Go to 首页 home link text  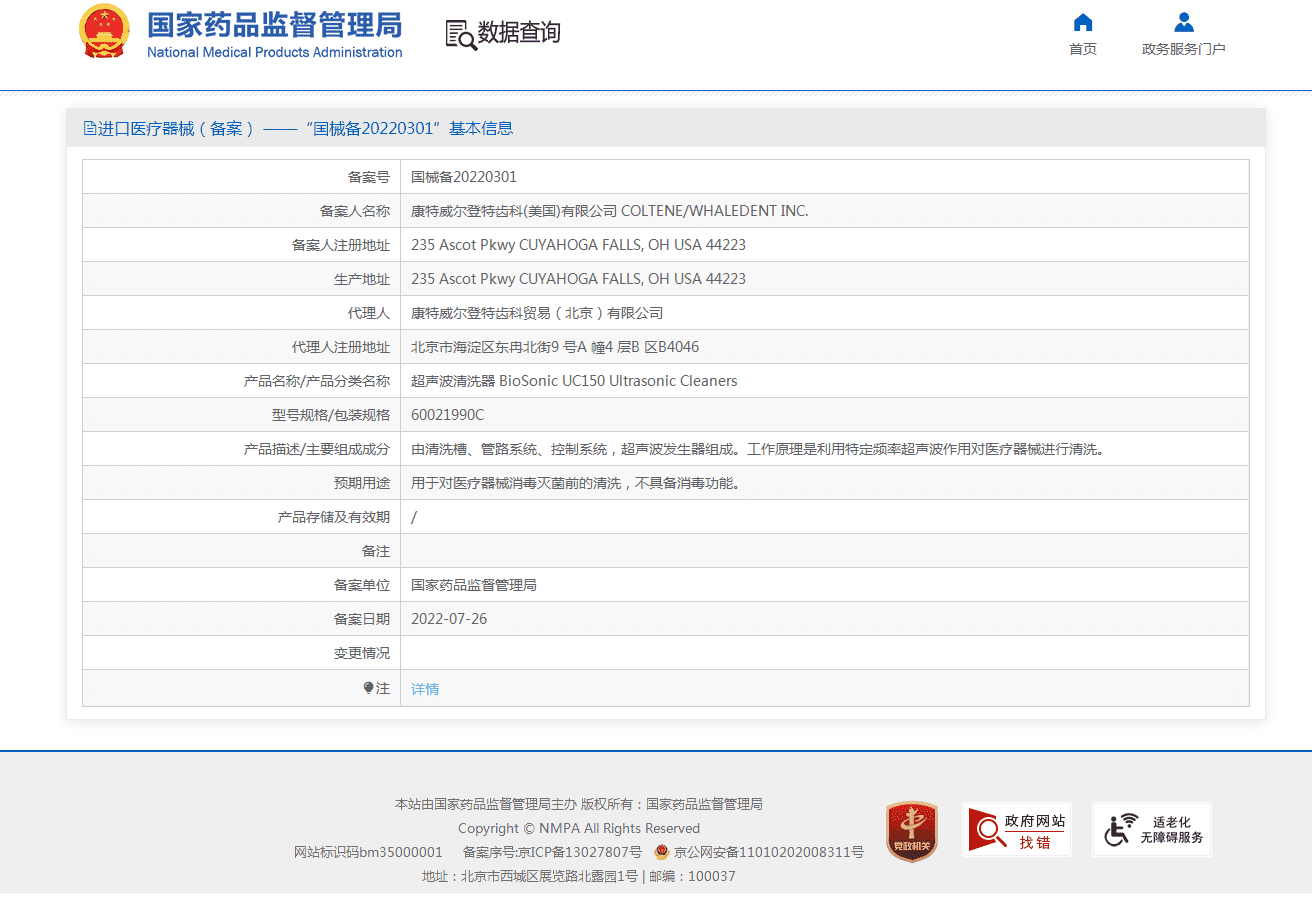[x=1083, y=49]
